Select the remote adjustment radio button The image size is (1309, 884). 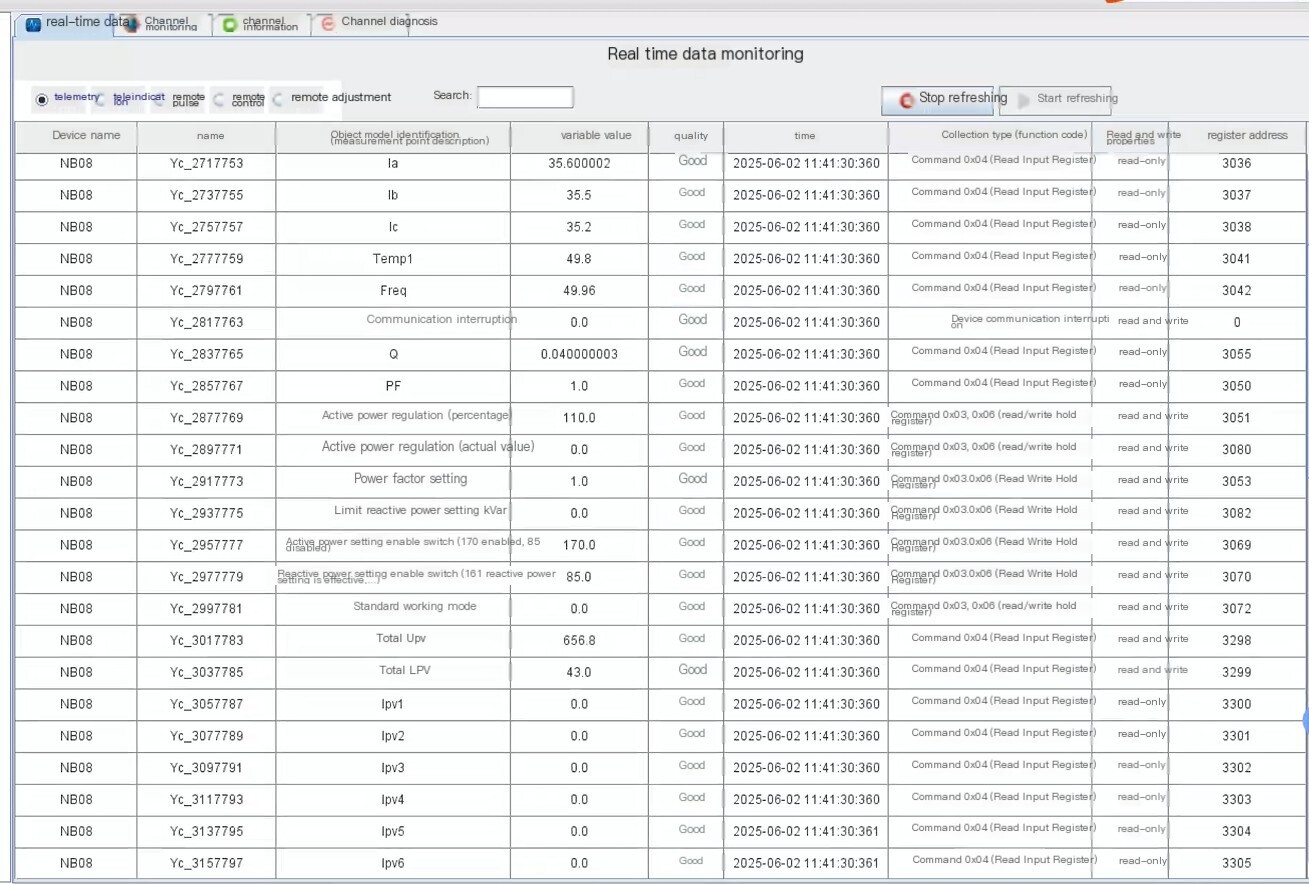tap(278, 99)
